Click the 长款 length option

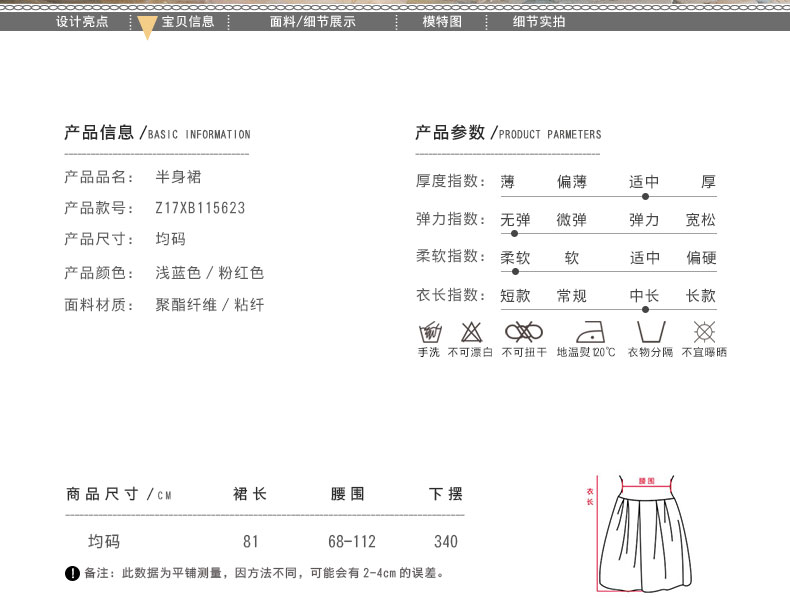point(701,295)
